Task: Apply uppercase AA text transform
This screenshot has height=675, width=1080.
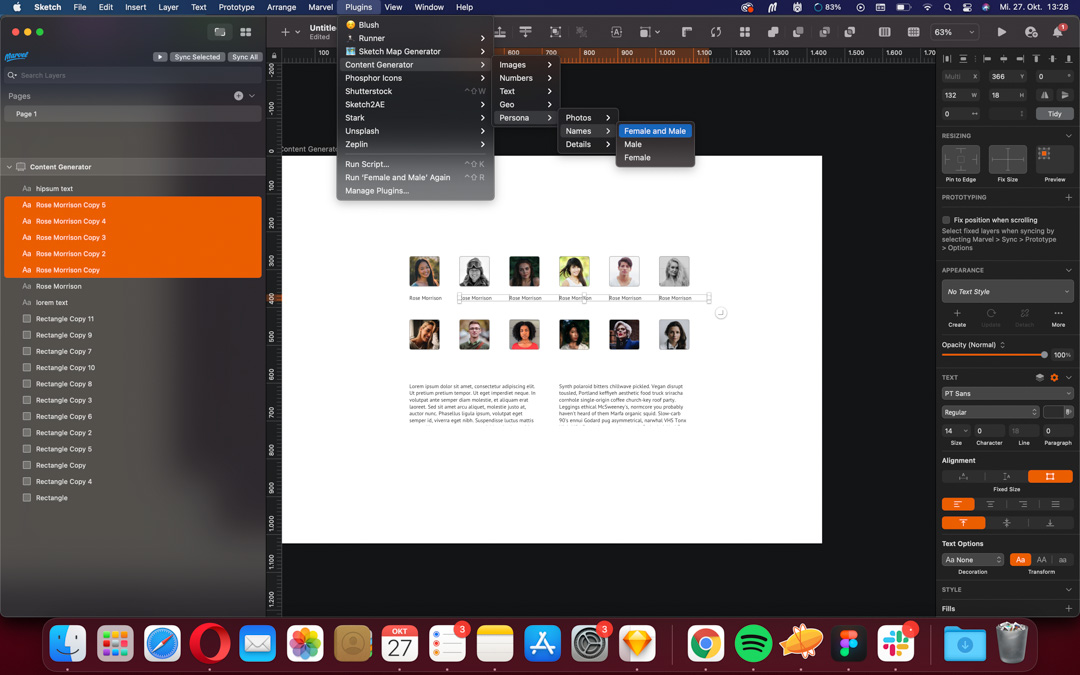Action: [x=1041, y=559]
